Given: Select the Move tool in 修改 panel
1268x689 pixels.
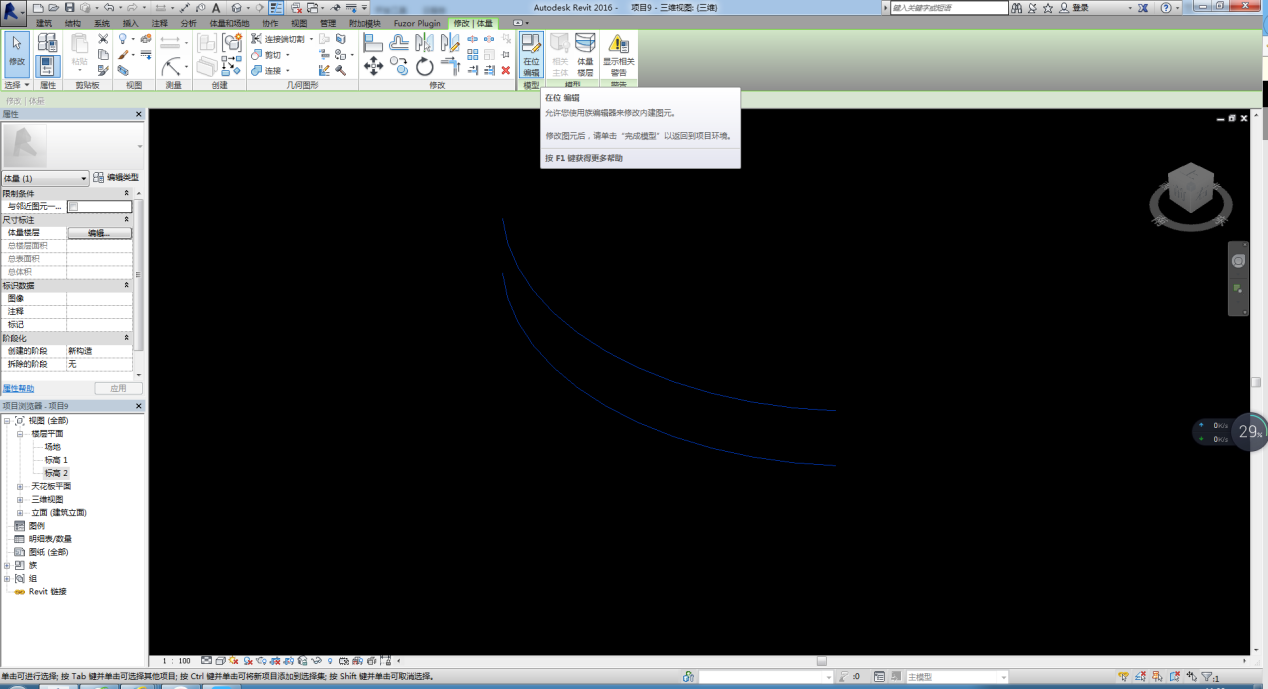Looking at the screenshot, I should coord(374,66).
